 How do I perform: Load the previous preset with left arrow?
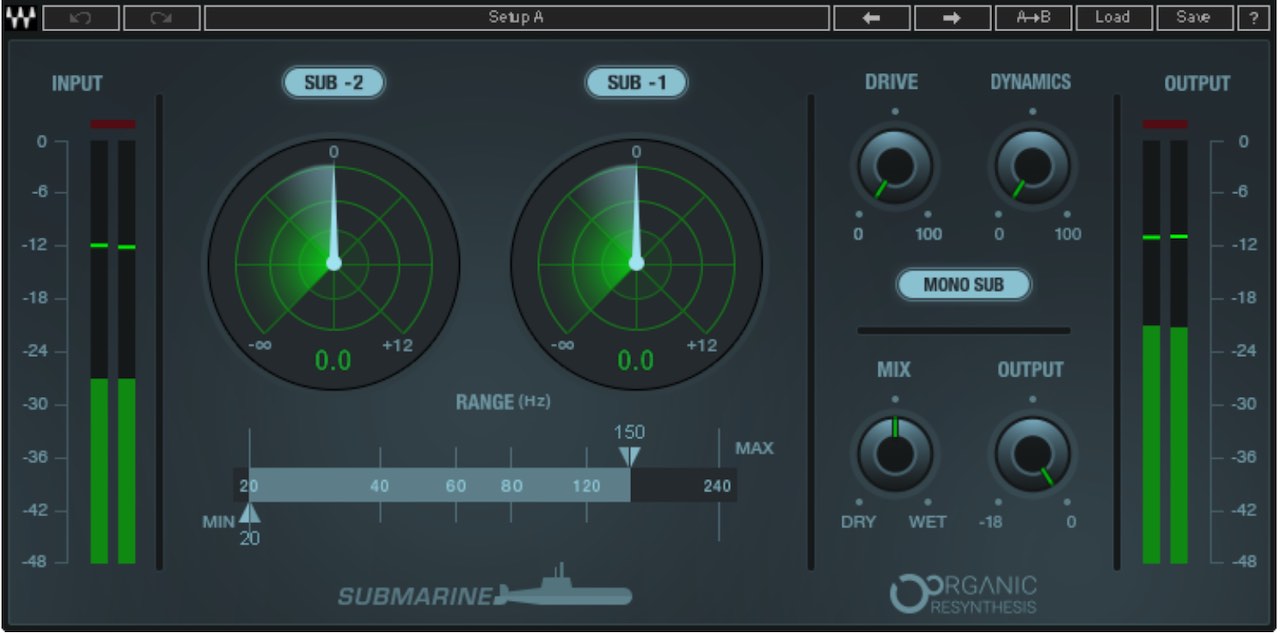point(872,17)
